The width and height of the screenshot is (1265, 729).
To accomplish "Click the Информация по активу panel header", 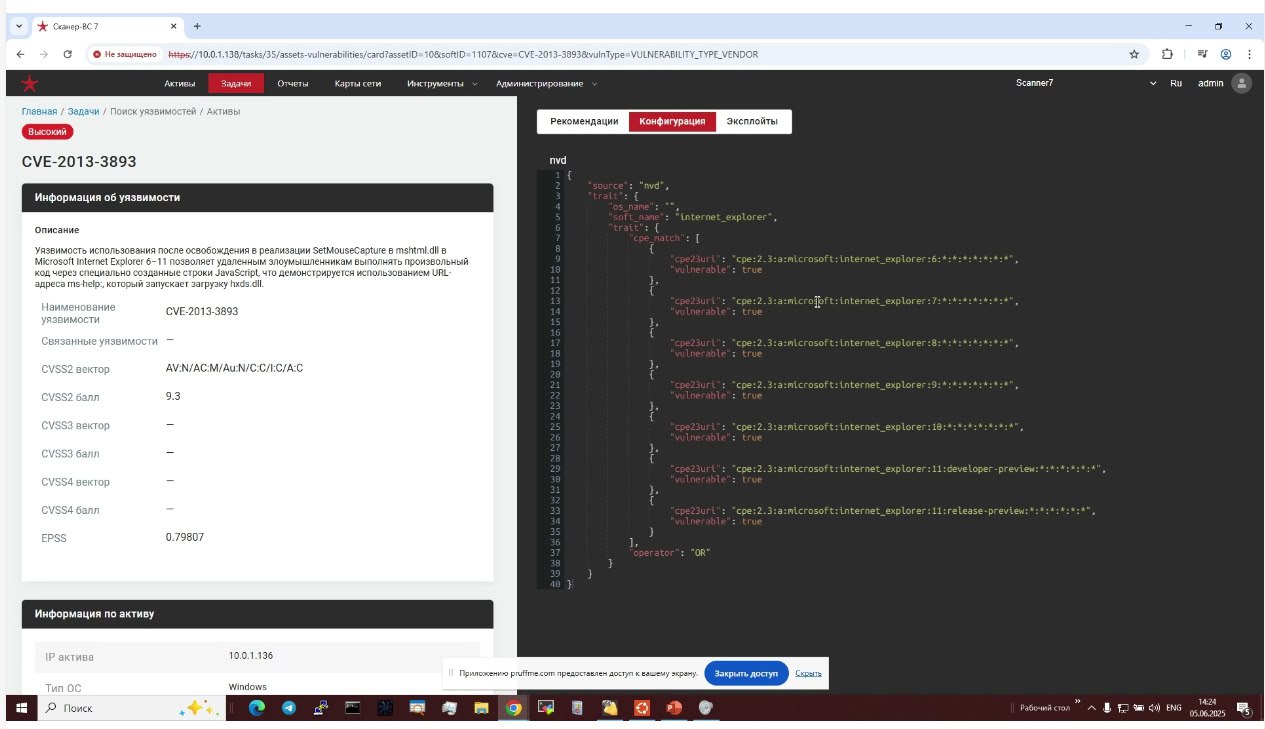I will [x=258, y=614].
